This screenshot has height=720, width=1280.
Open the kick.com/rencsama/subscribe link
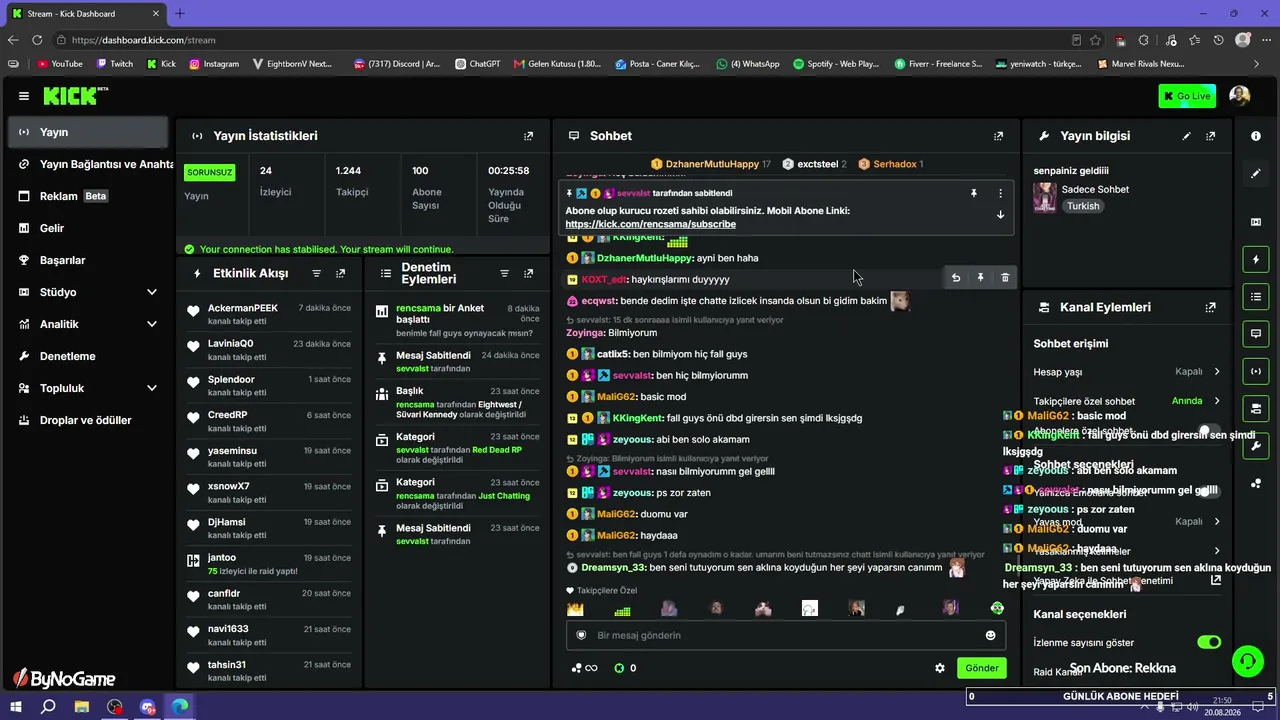click(x=650, y=224)
